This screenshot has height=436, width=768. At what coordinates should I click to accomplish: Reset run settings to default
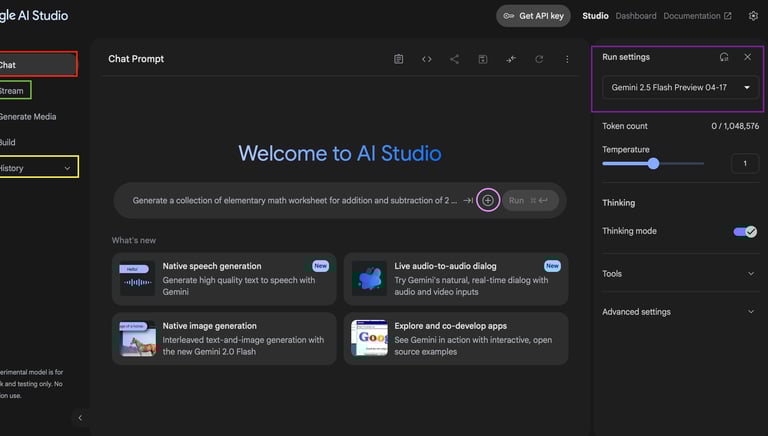pyautogui.click(x=724, y=57)
